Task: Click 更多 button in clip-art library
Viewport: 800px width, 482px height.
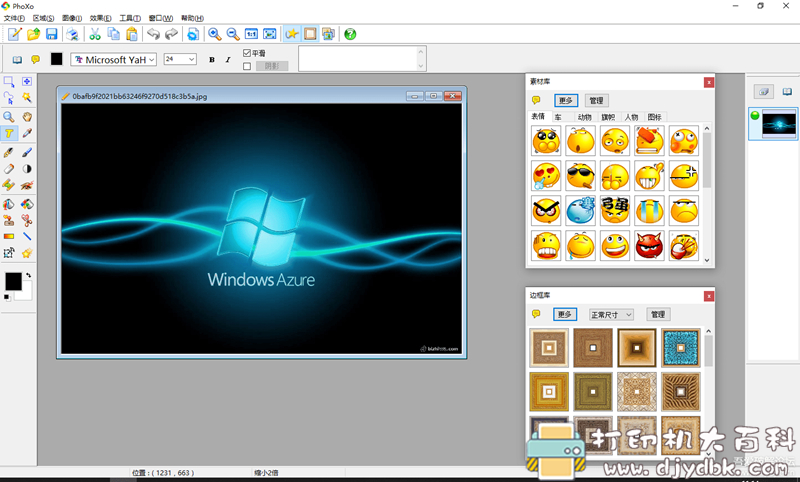Action: click(x=566, y=100)
